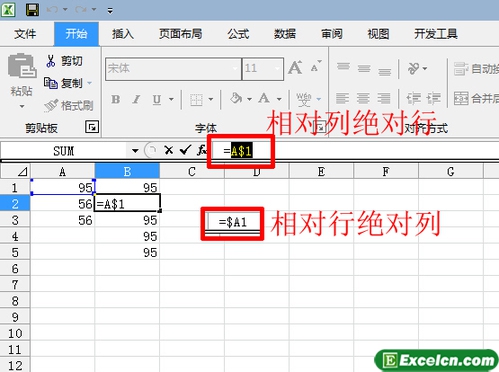Open the 剪贴板 dialog launcher
The height and width of the screenshot is (372, 499).
click(92, 127)
